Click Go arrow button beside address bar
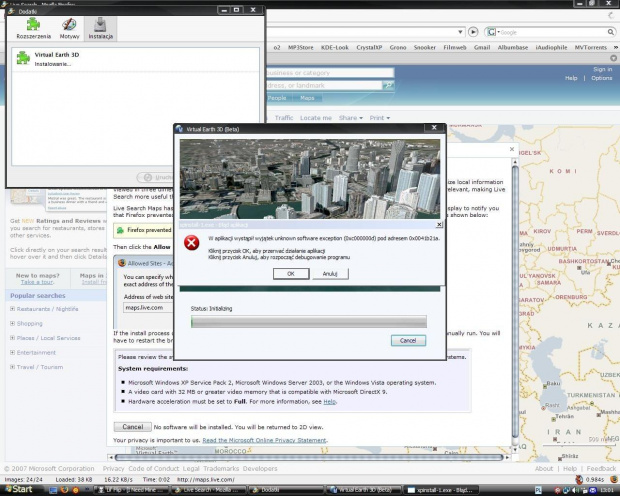Screen dimensions: 620x496 point(473,32)
